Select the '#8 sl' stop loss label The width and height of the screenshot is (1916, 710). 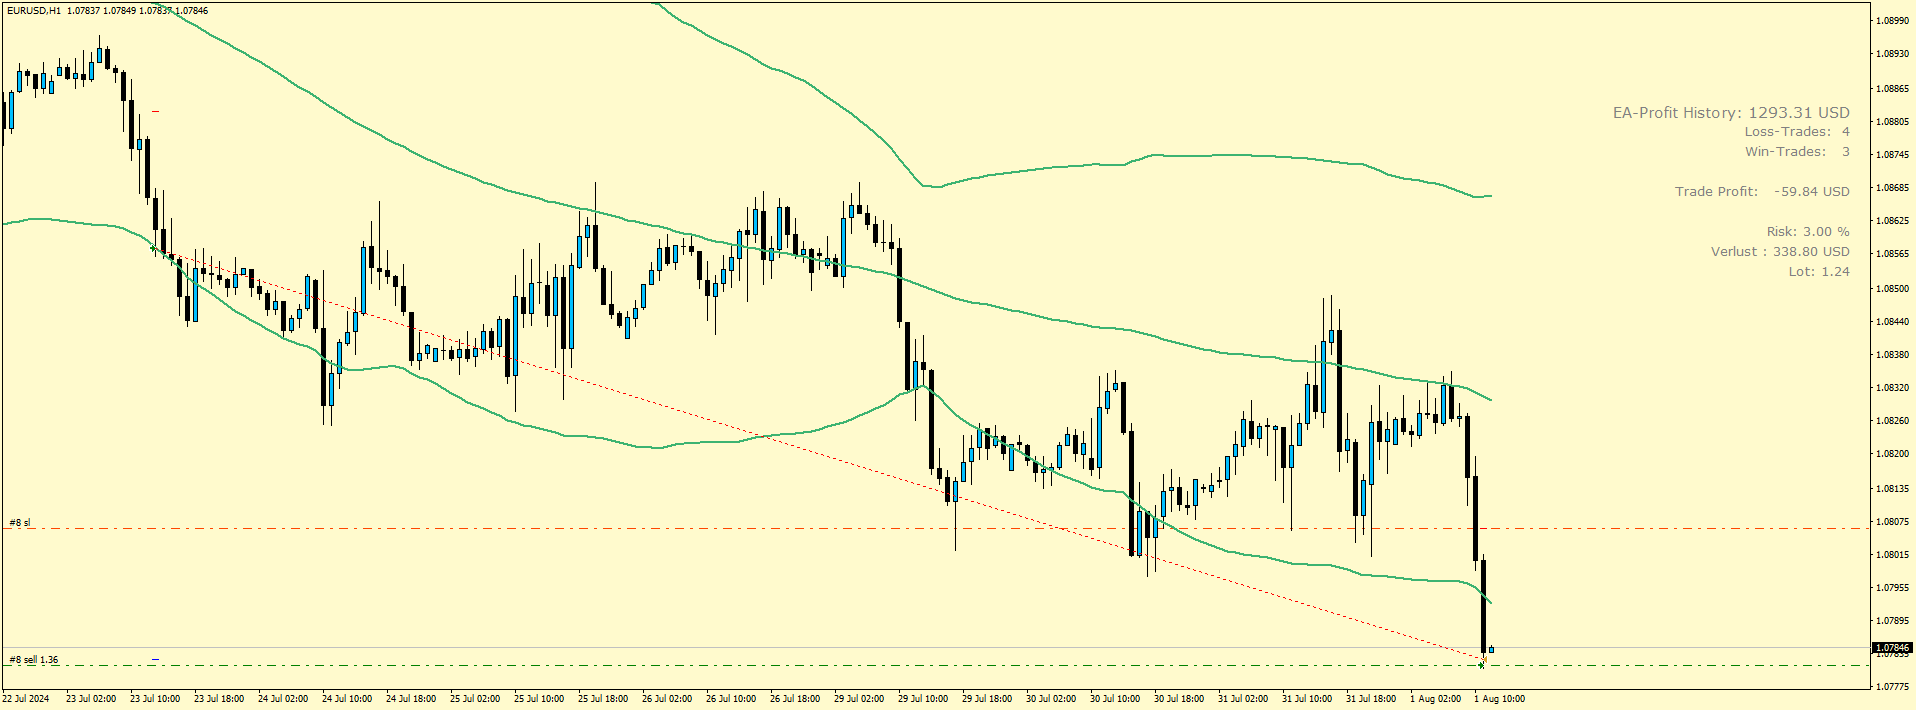point(20,522)
